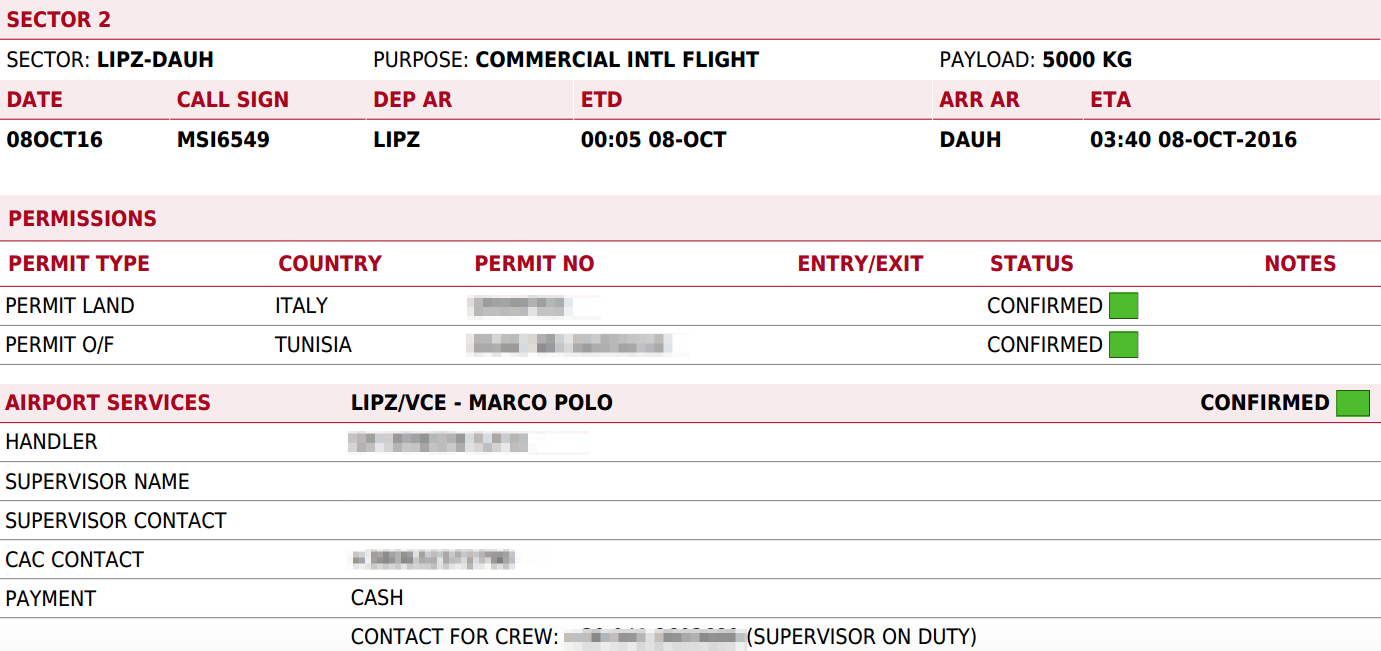Click the PERMIT TYPE column header
This screenshot has height=651, width=1381.
[79, 264]
